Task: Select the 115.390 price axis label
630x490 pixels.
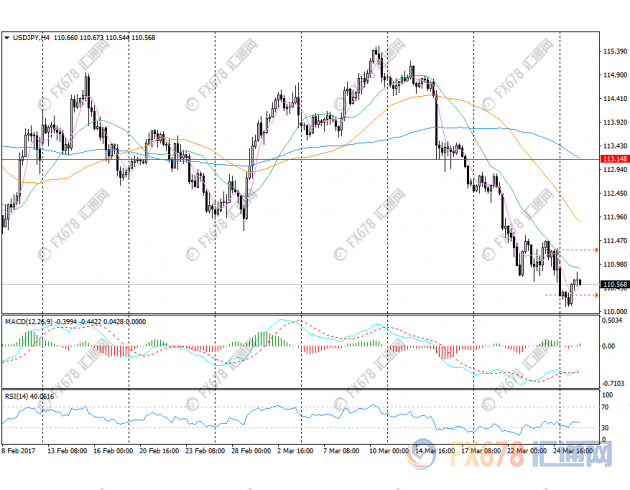Action: [613, 51]
